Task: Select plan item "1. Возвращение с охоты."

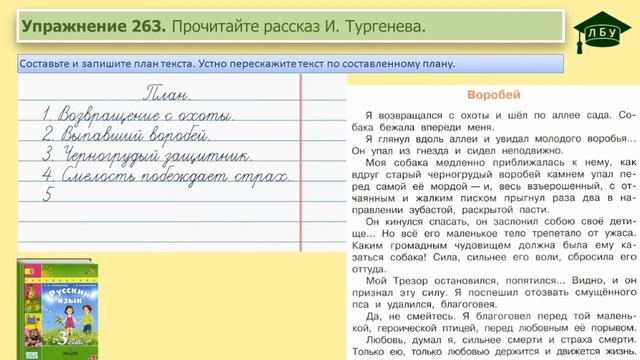Action: tap(138, 114)
